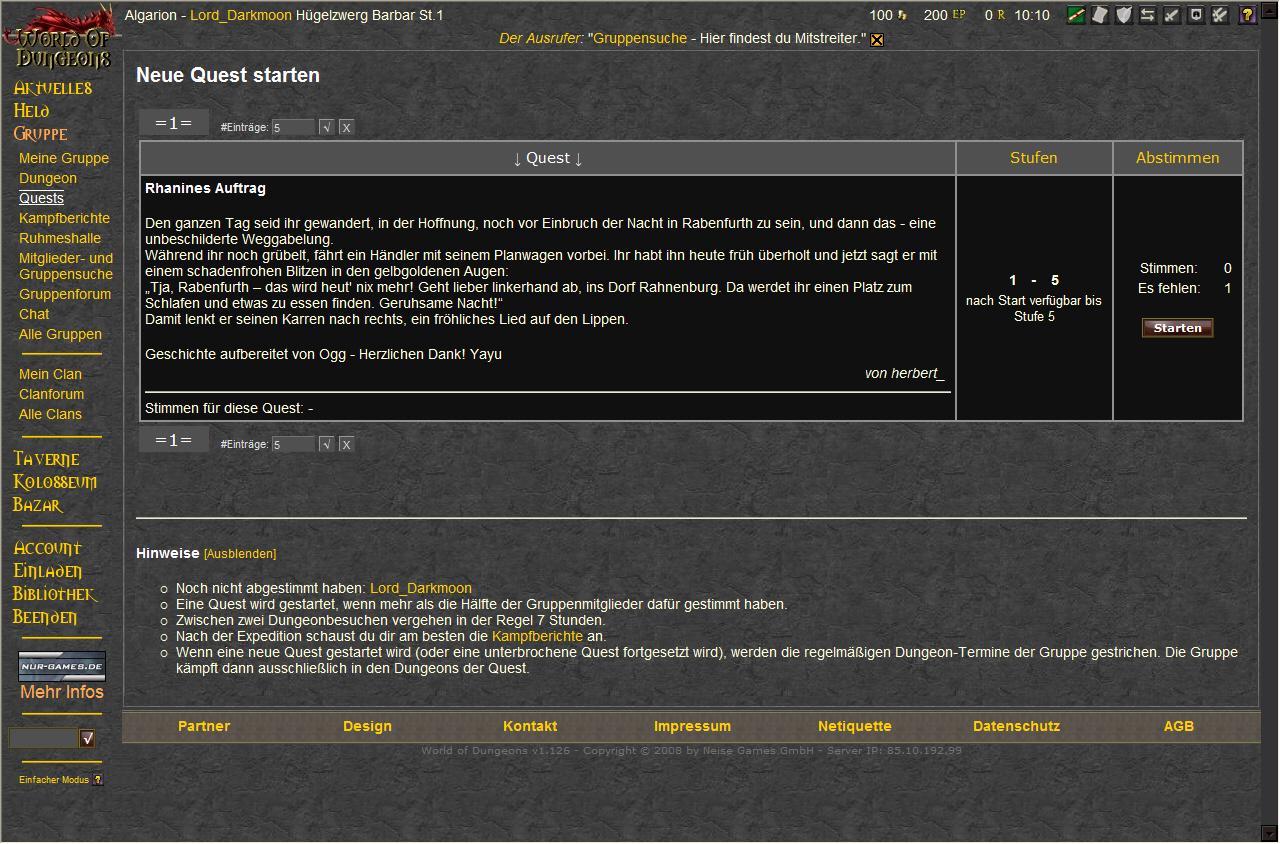Screen dimensions: 1280x844
Task: Hide hints with the Ausblenden link
Action: (x=240, y=554)
